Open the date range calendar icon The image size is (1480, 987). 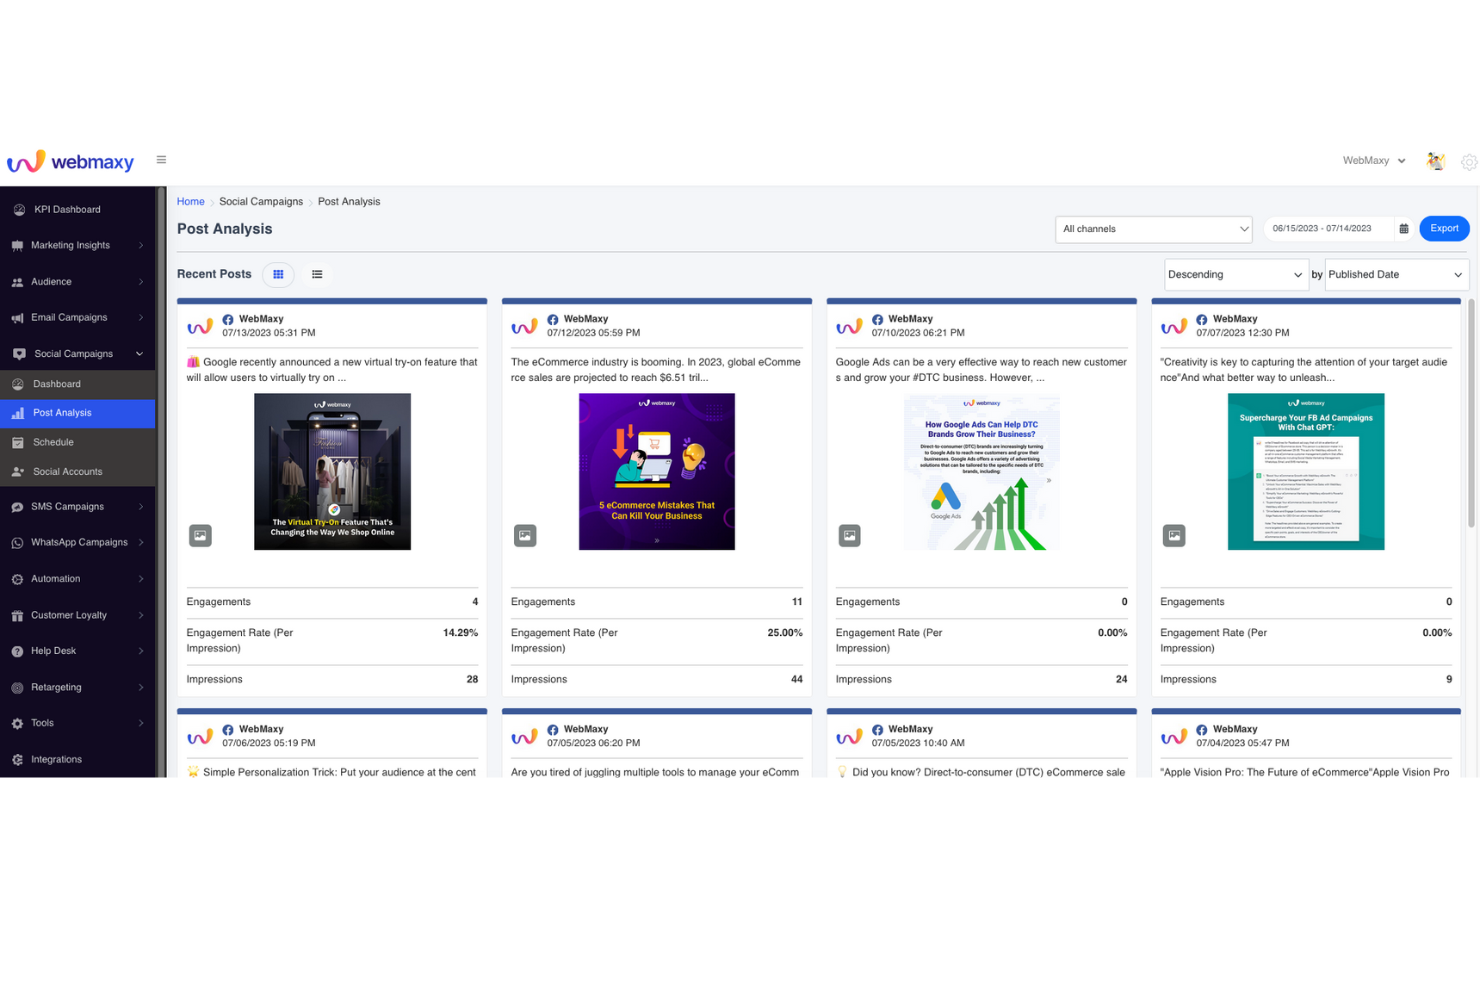click(x=1404, y=229)
